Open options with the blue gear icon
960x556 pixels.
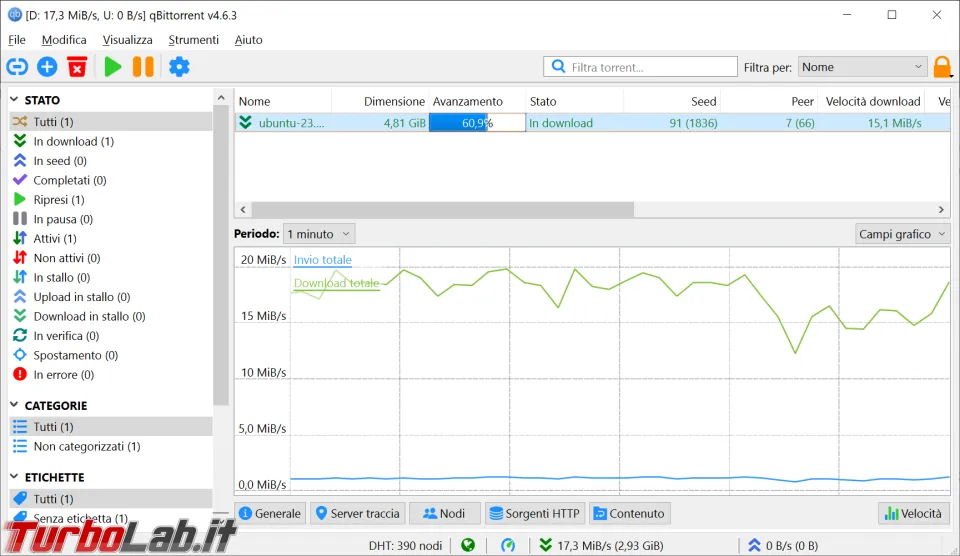tap(179, 67)
